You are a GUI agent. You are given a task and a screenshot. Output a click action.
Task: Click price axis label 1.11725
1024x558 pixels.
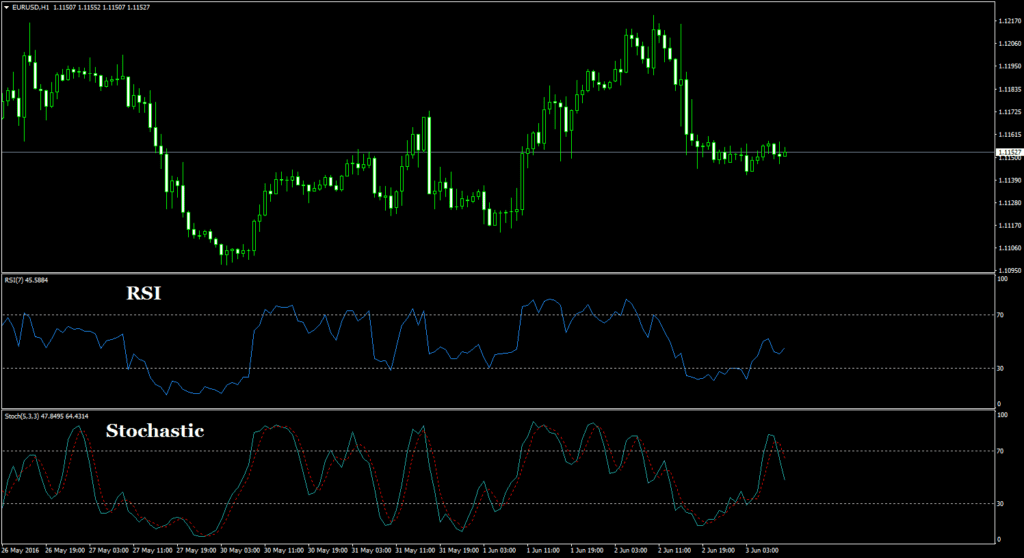point(1010,112)
